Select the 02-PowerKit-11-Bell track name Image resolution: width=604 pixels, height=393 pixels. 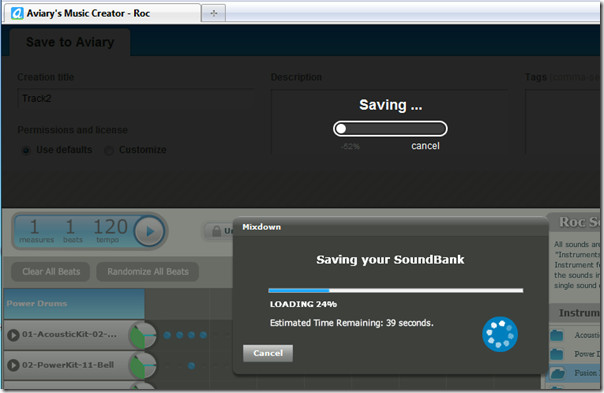pos(68,365)
